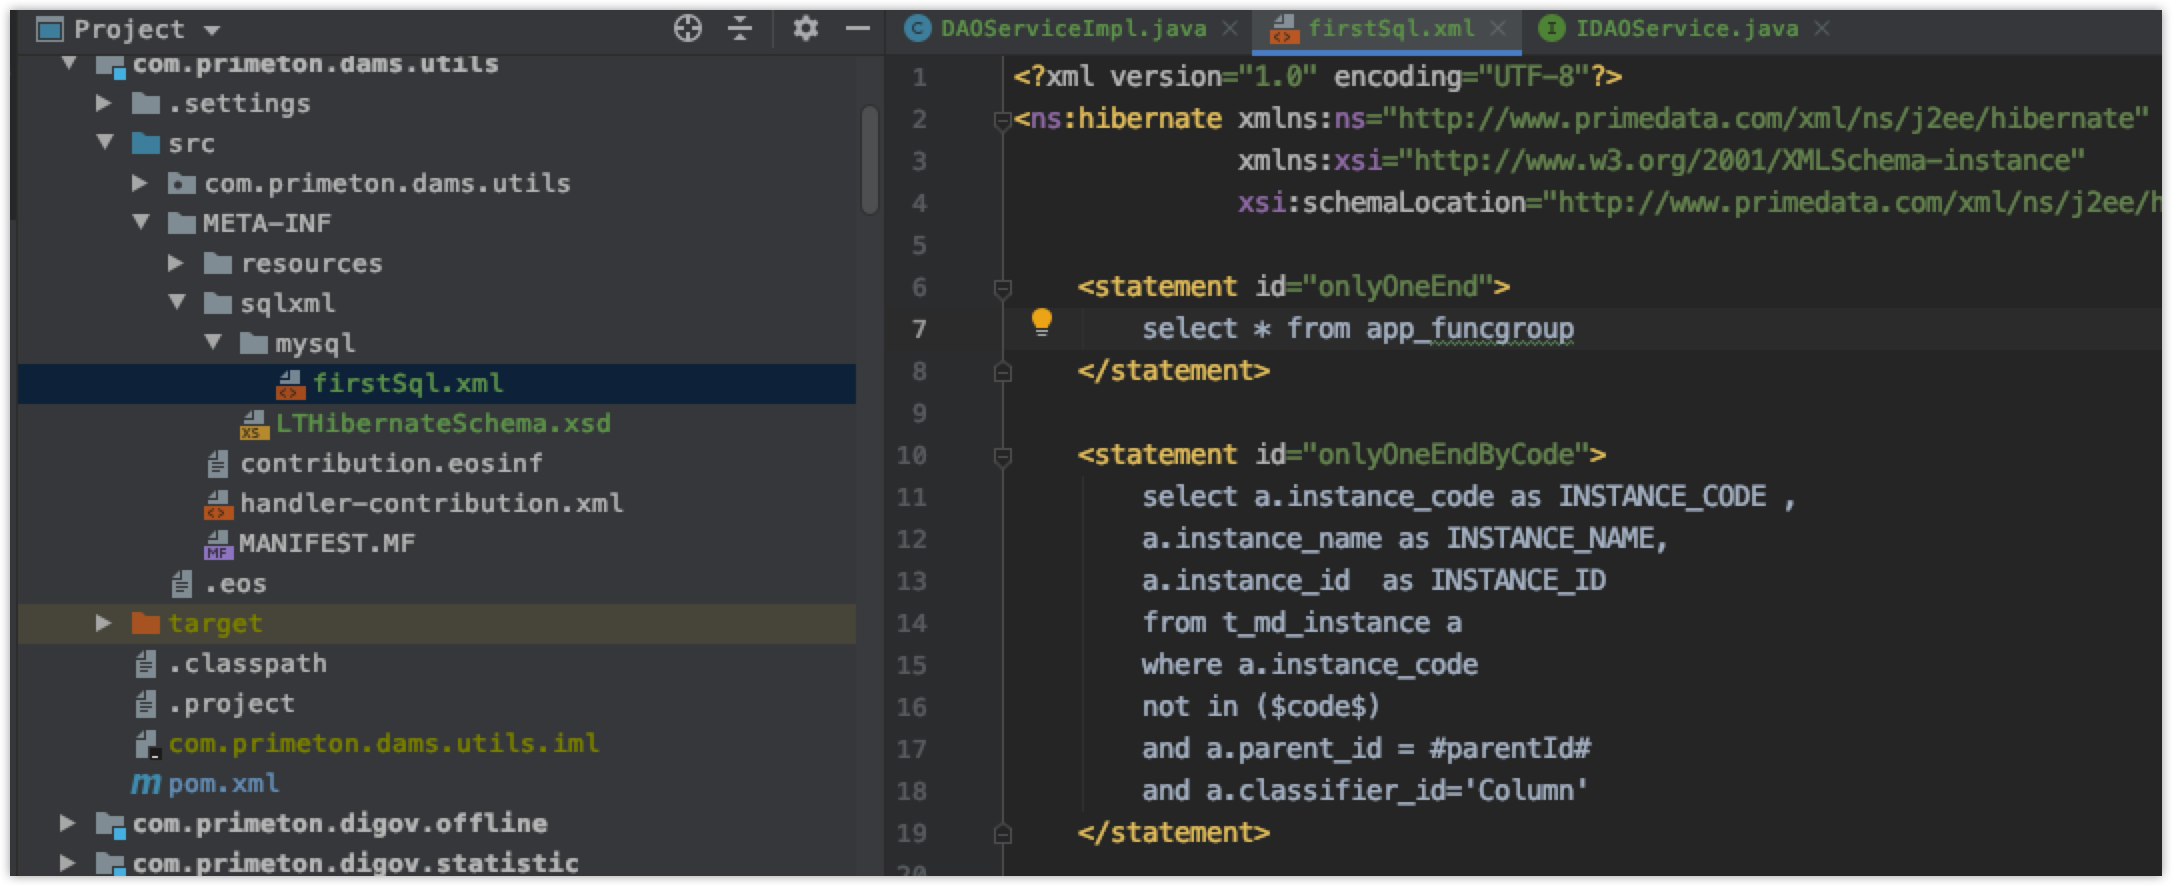Screen dimensions: 2172x886
Task: Click the Collapse All icon in Project panel
Action: coord(740,29)
